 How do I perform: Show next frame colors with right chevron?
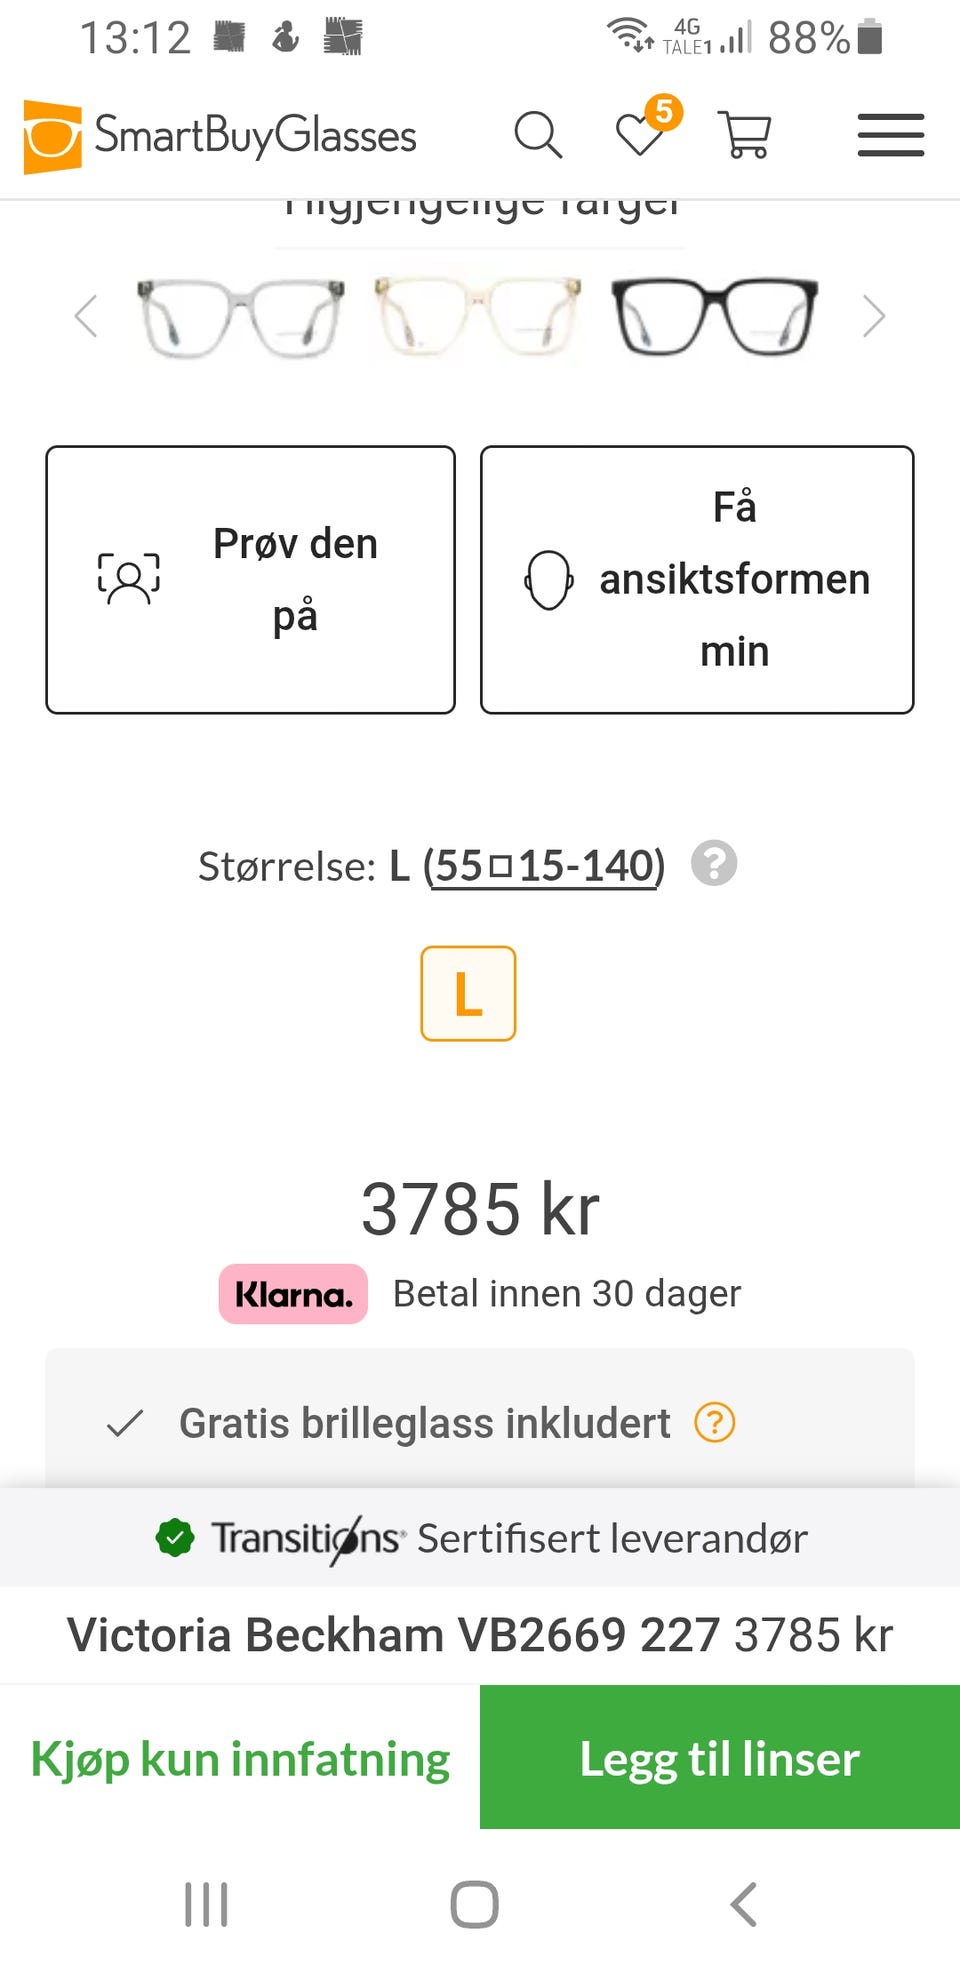coord(873,317)
